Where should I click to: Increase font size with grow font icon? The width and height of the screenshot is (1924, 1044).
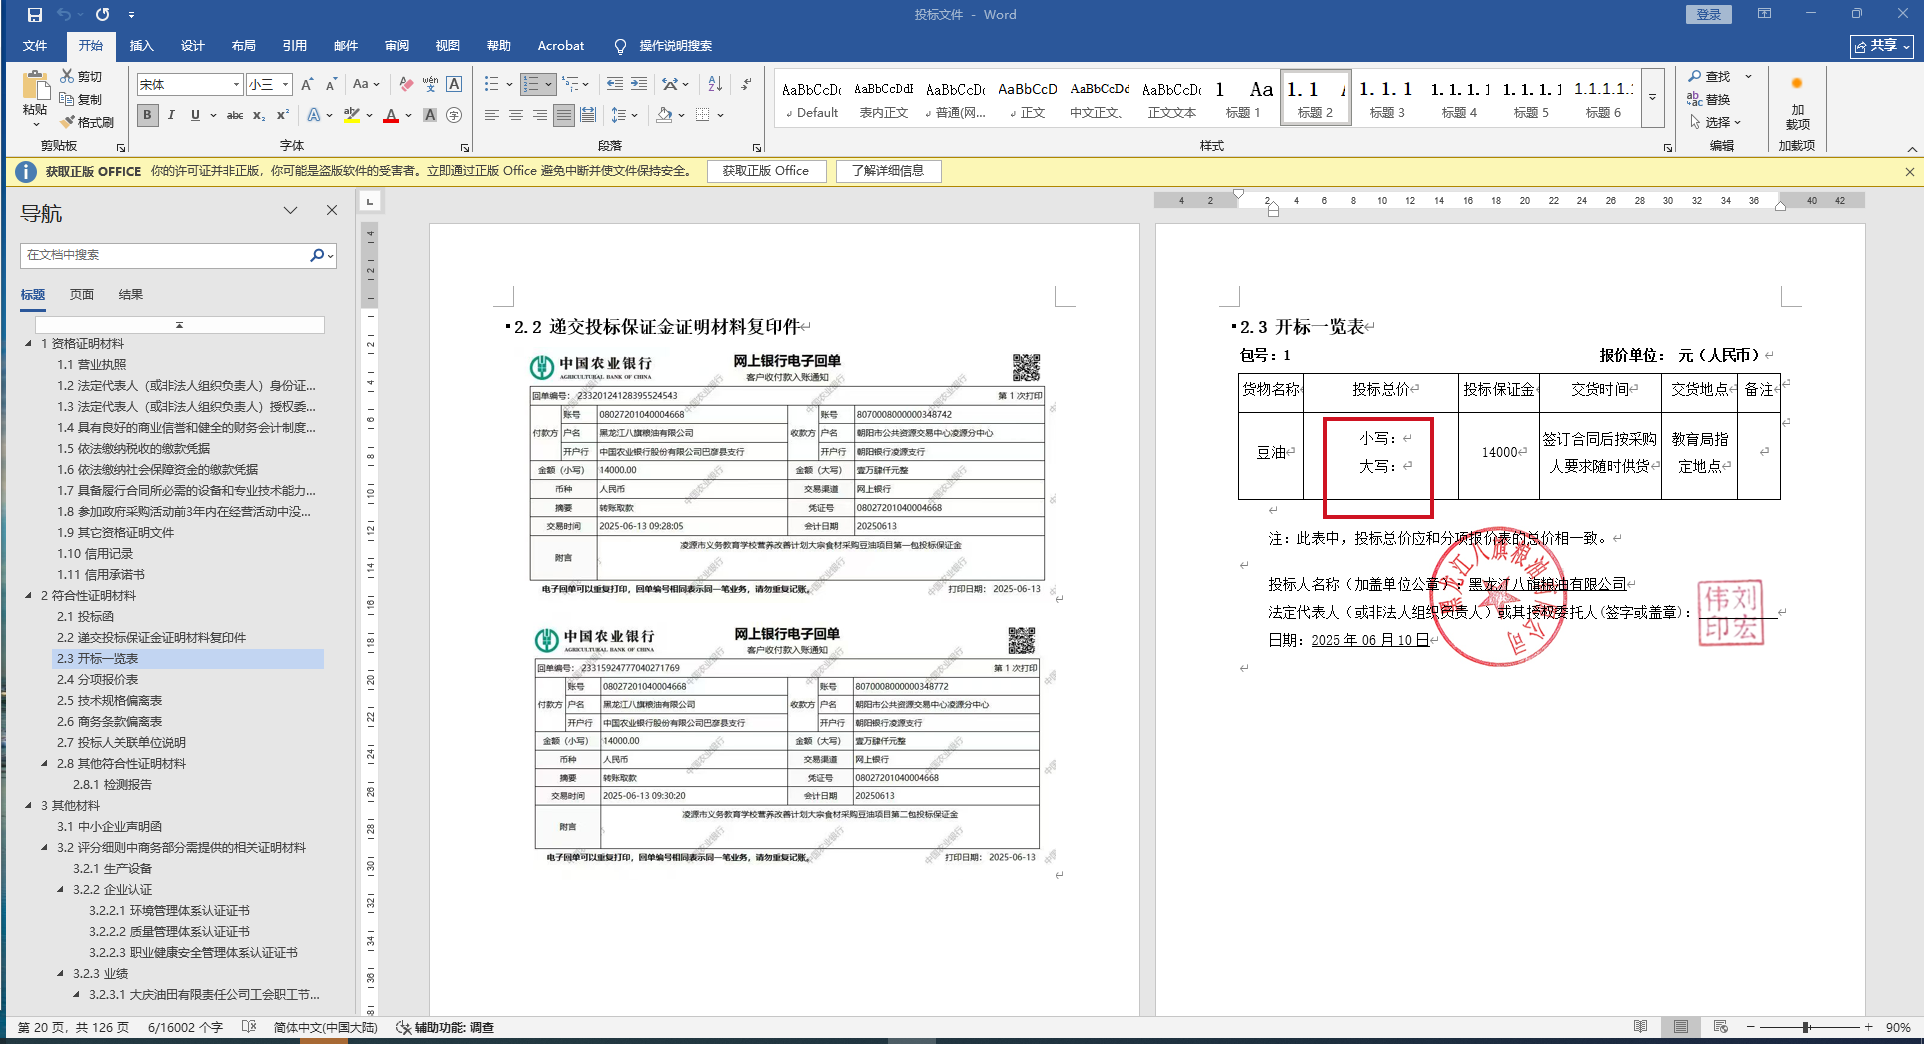[307, 84]
